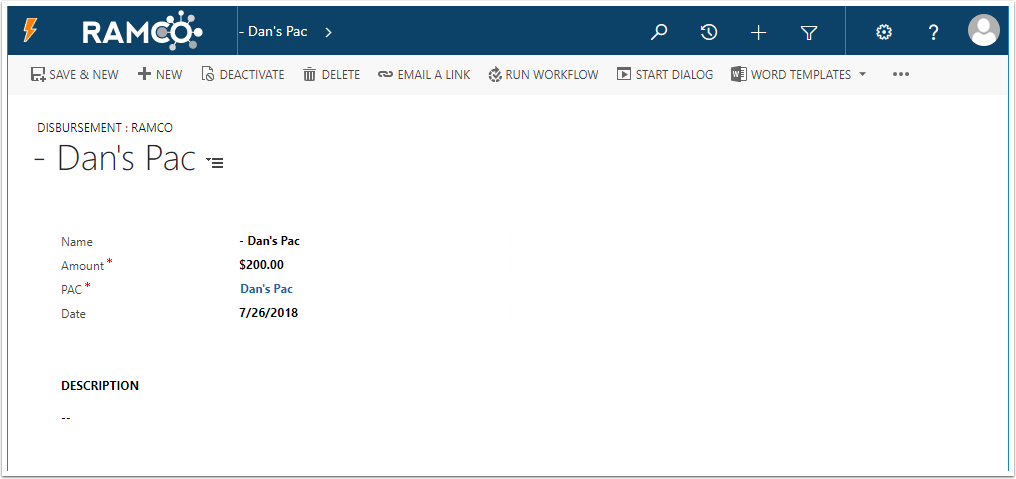This screenshot has height=479, width=1016.
Task: Click the Date value 7/26/2018
Action: (x=268, y=313)
